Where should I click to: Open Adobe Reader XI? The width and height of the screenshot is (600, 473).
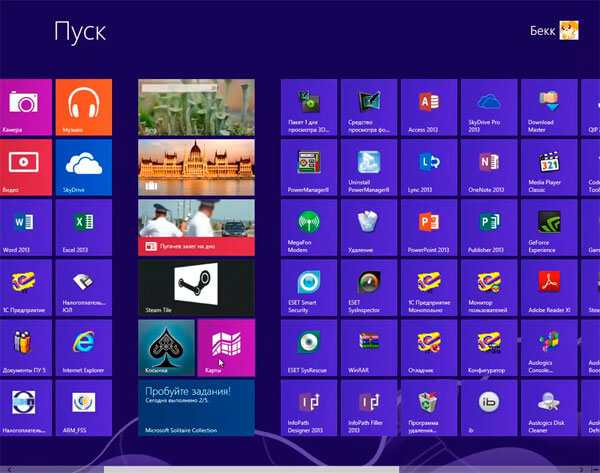[549, 287]
